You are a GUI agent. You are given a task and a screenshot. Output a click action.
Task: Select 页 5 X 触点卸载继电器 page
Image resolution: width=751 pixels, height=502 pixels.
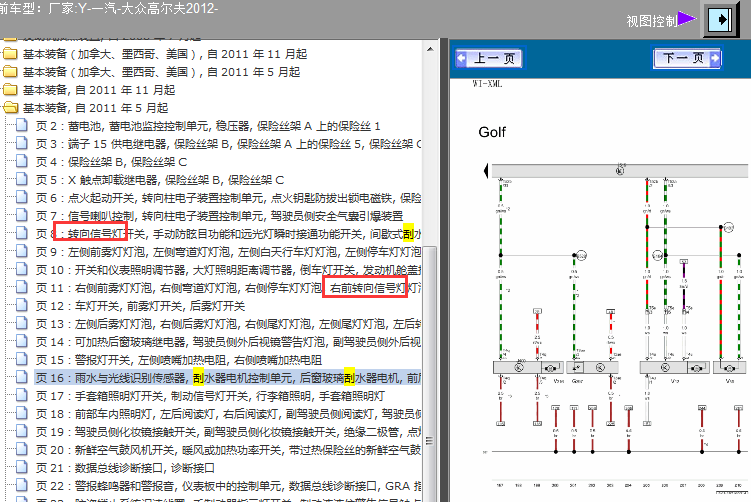160,180
